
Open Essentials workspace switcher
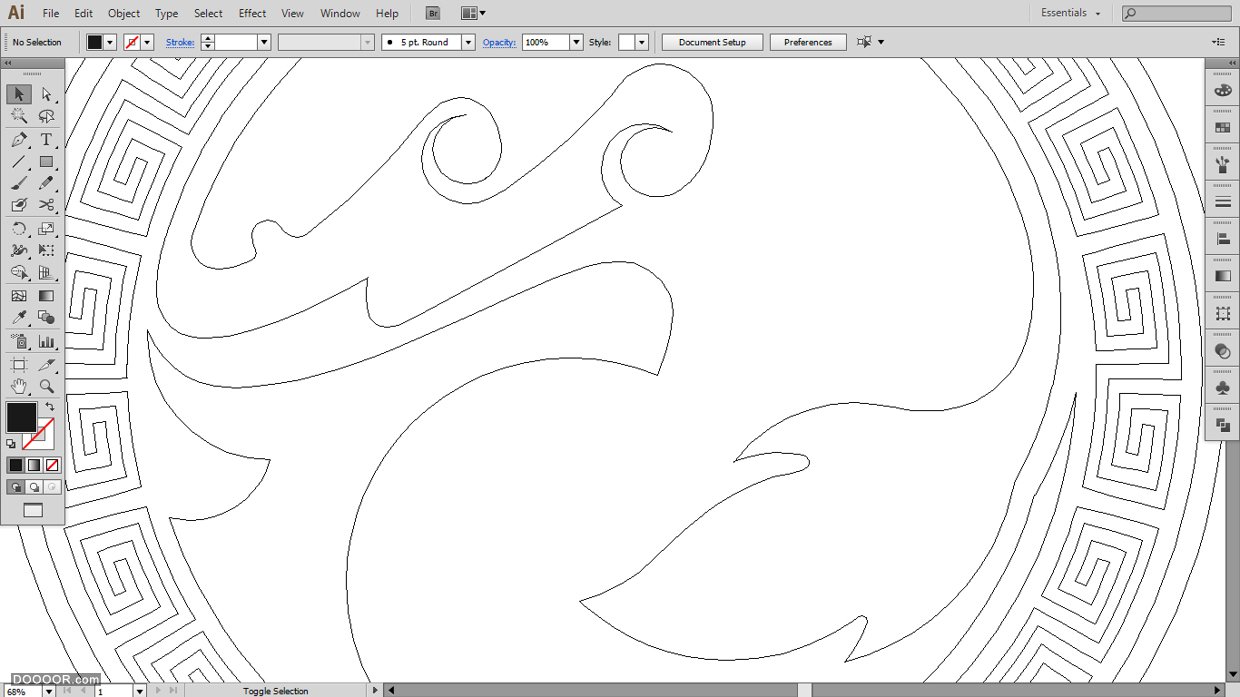[1070, 13]
